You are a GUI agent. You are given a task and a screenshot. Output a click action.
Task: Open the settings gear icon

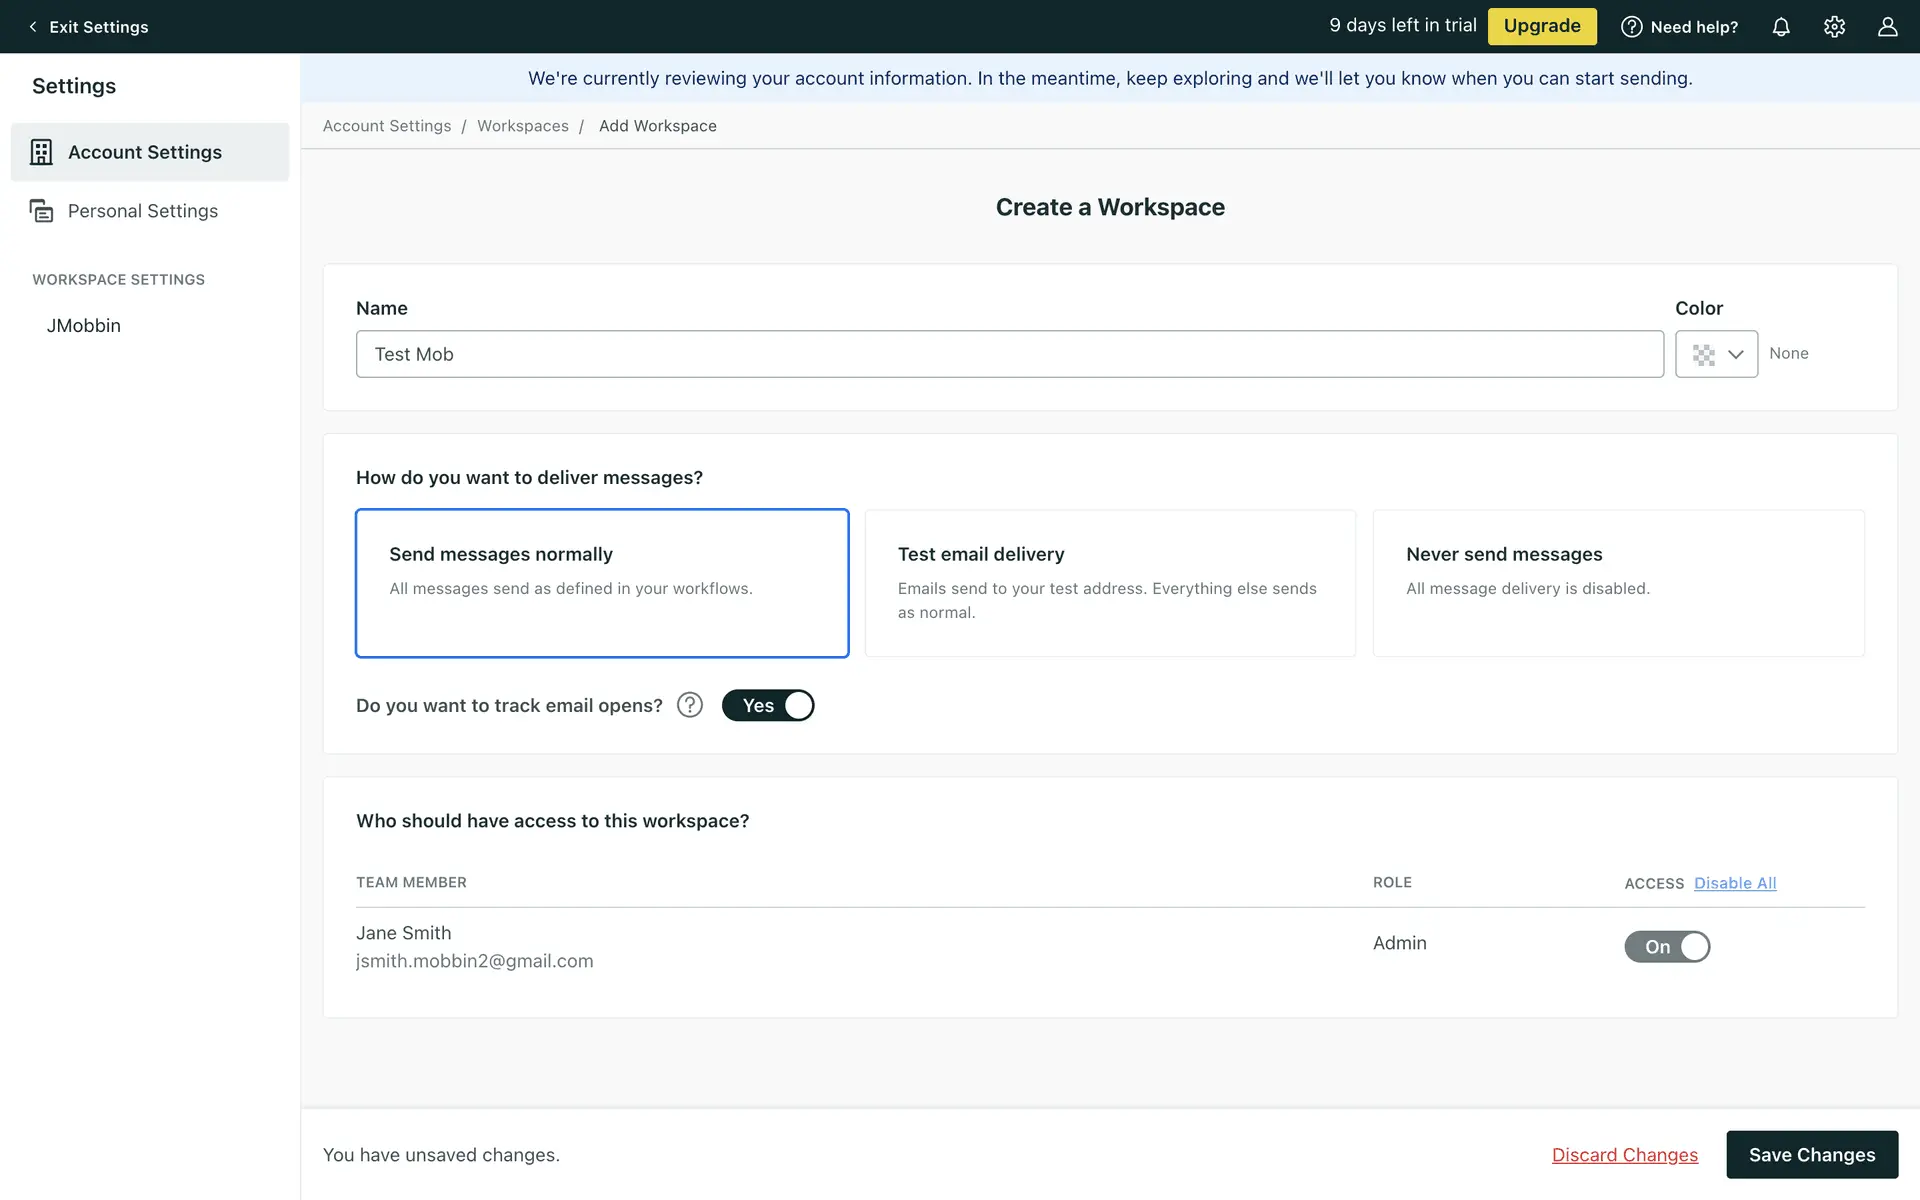[1834, 27]
